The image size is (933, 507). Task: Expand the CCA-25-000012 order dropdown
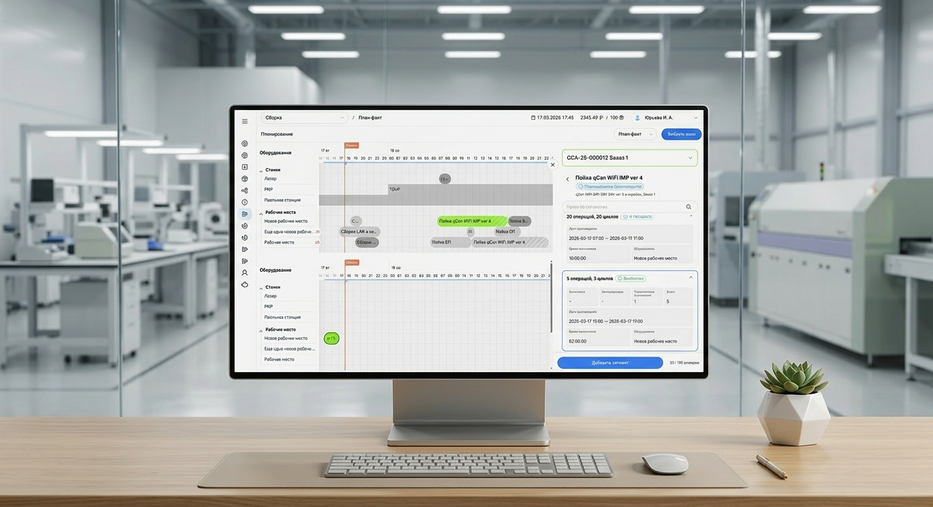tap(689, 158)
